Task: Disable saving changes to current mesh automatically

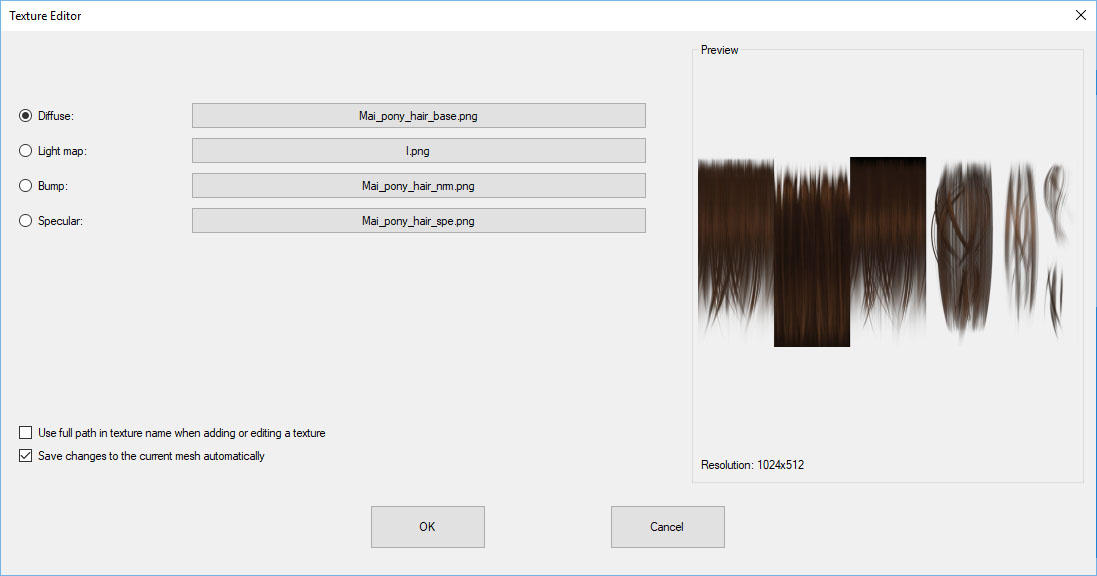Action: click(25, 455)
